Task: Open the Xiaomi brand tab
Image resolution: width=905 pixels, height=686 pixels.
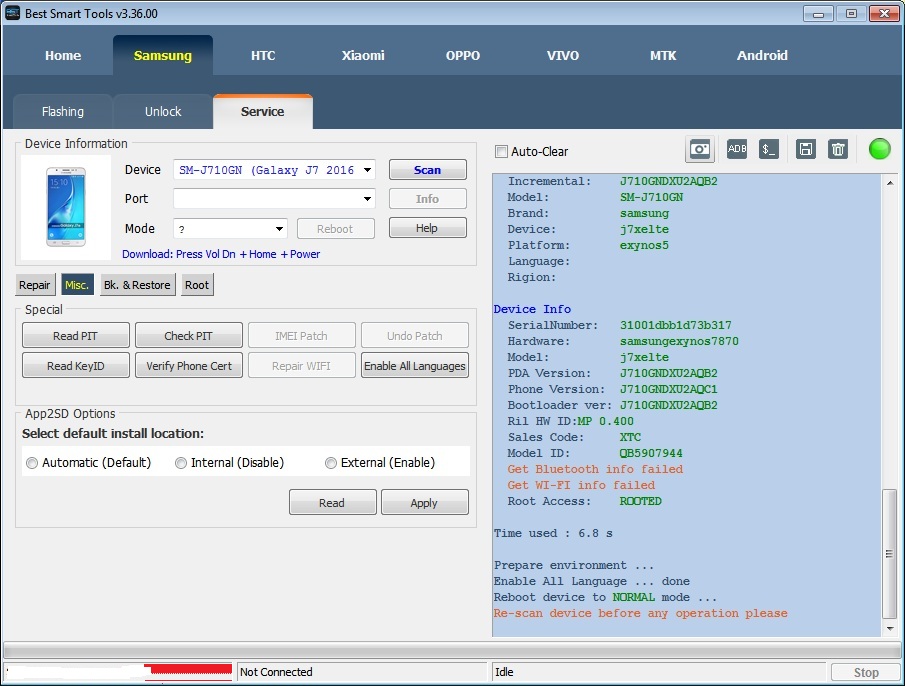Action: [x=363, y=55]
